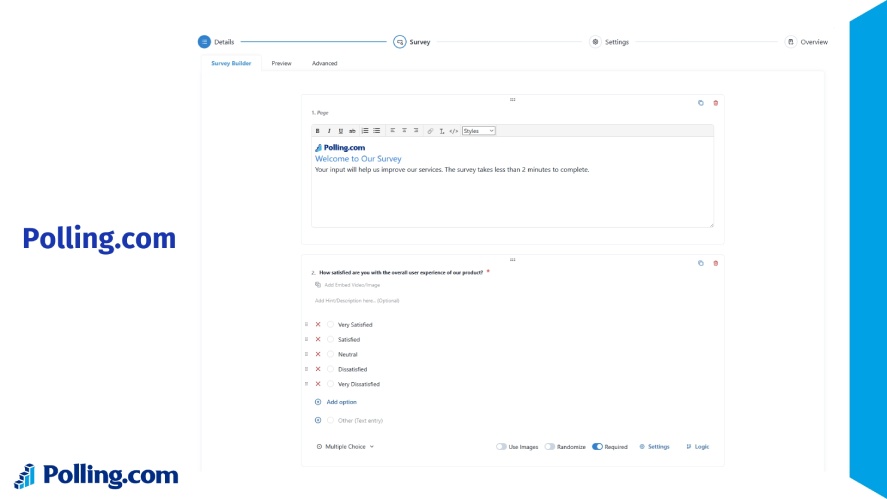
Task: Select the Dissatisfied radio button
Action: (x=330, y=369)
